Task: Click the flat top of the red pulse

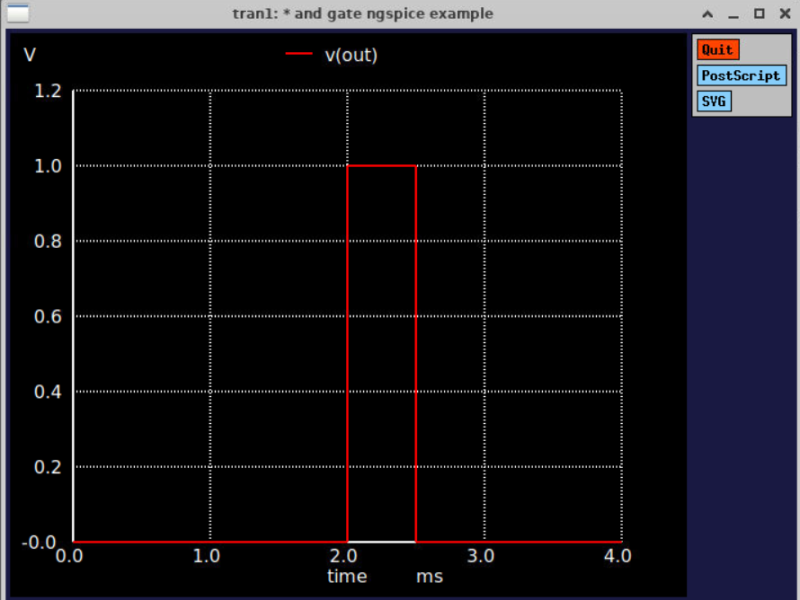Action: [x=381, y=165]
